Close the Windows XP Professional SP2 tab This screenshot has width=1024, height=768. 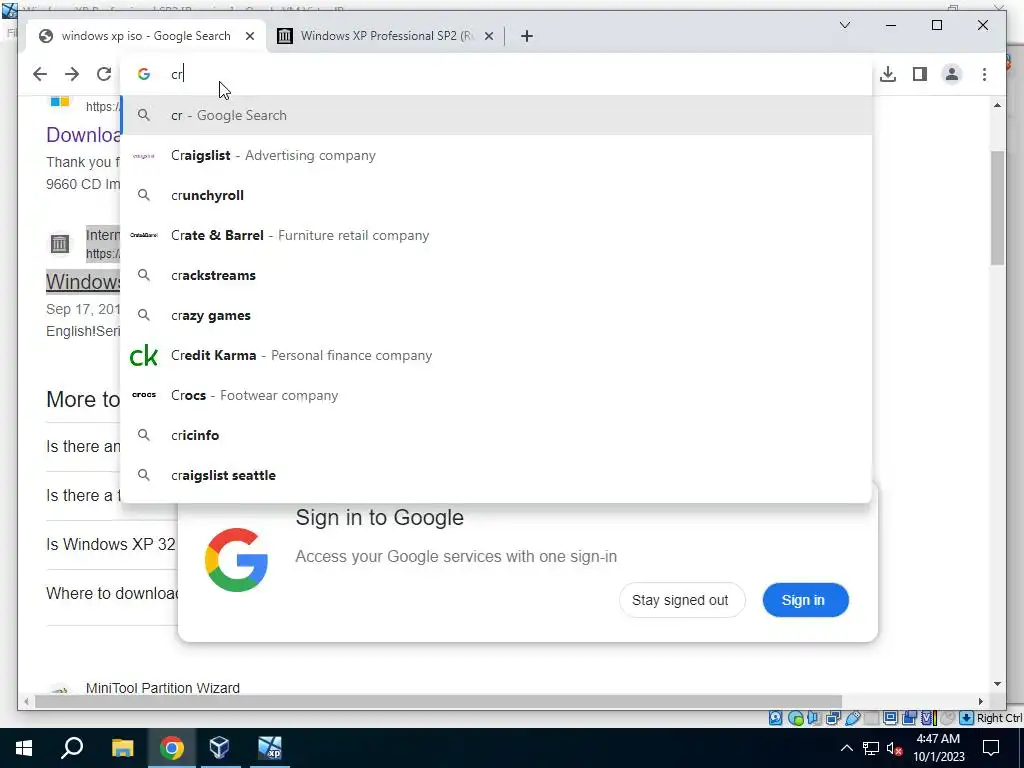(488, 36)
